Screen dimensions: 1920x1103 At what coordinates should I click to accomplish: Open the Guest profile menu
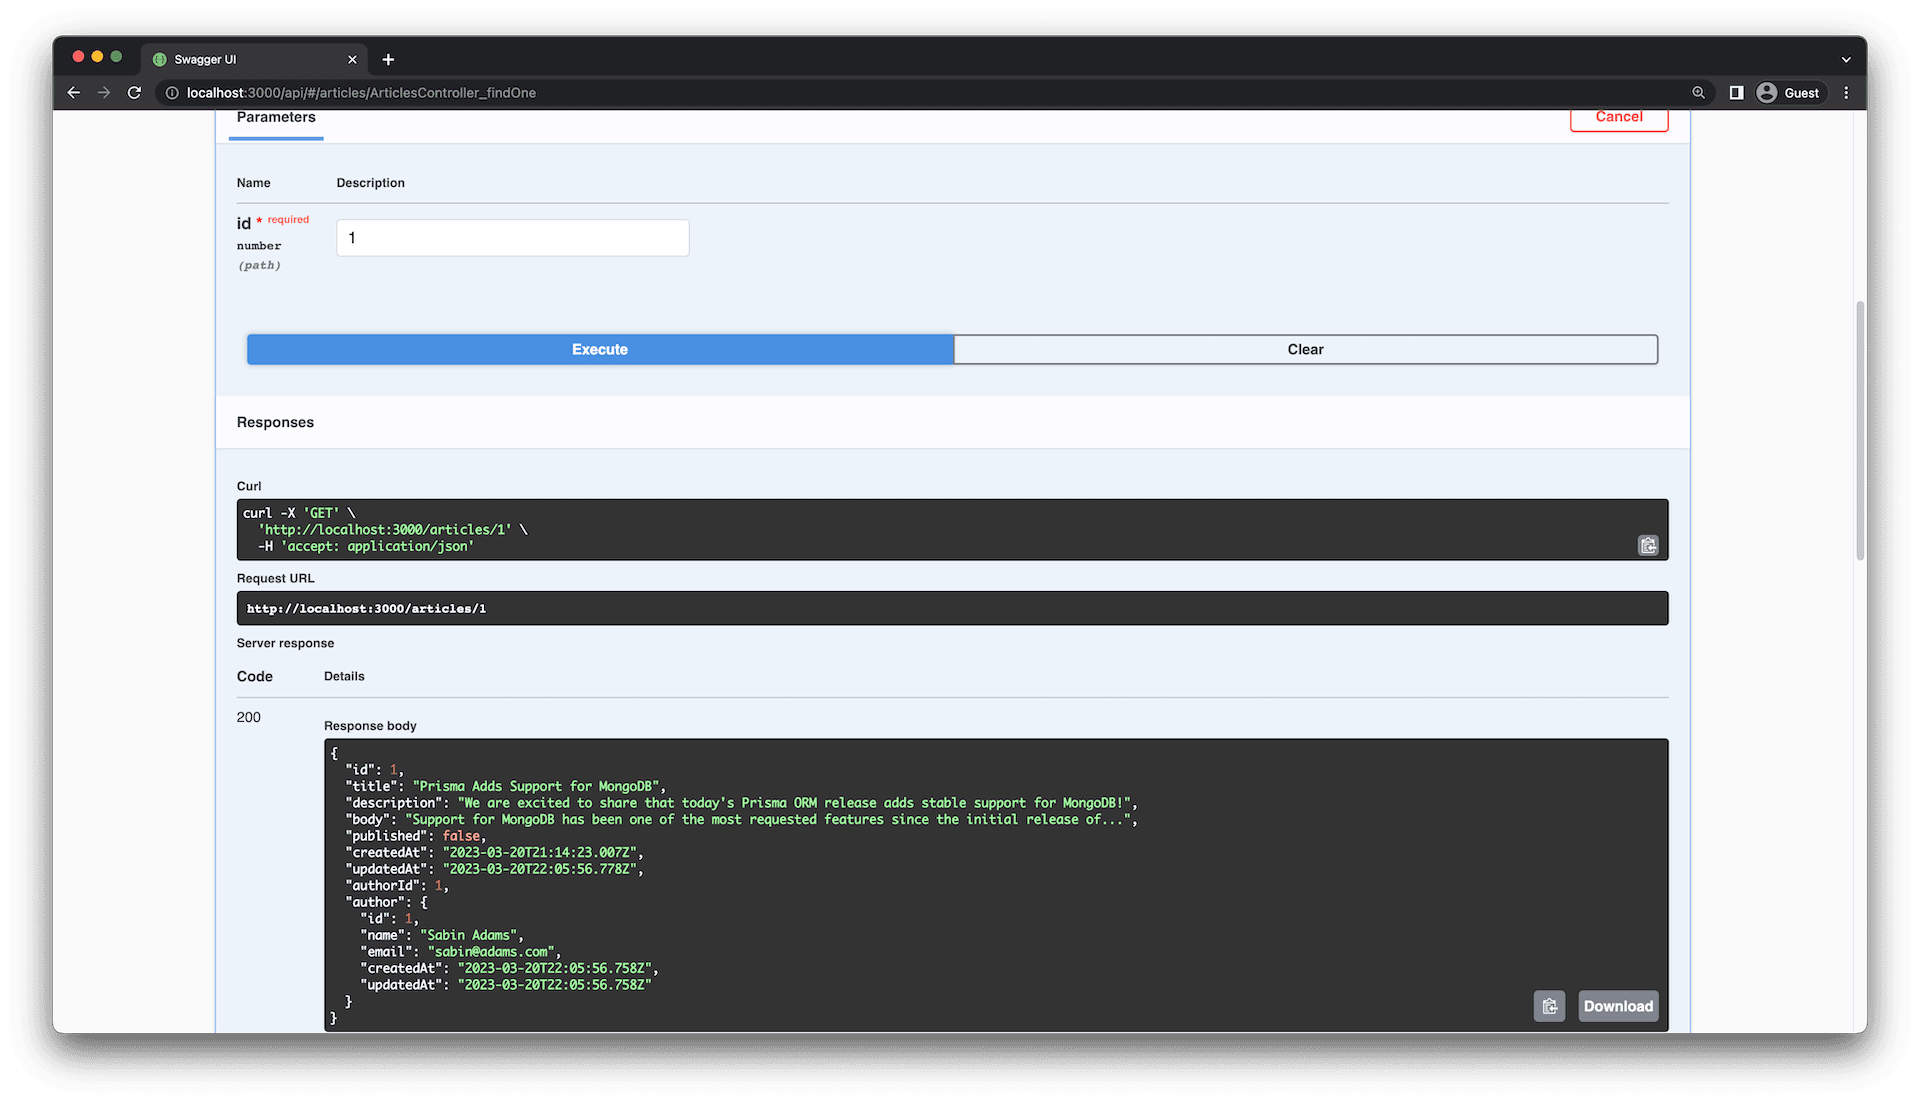(x=1789, y=93)
